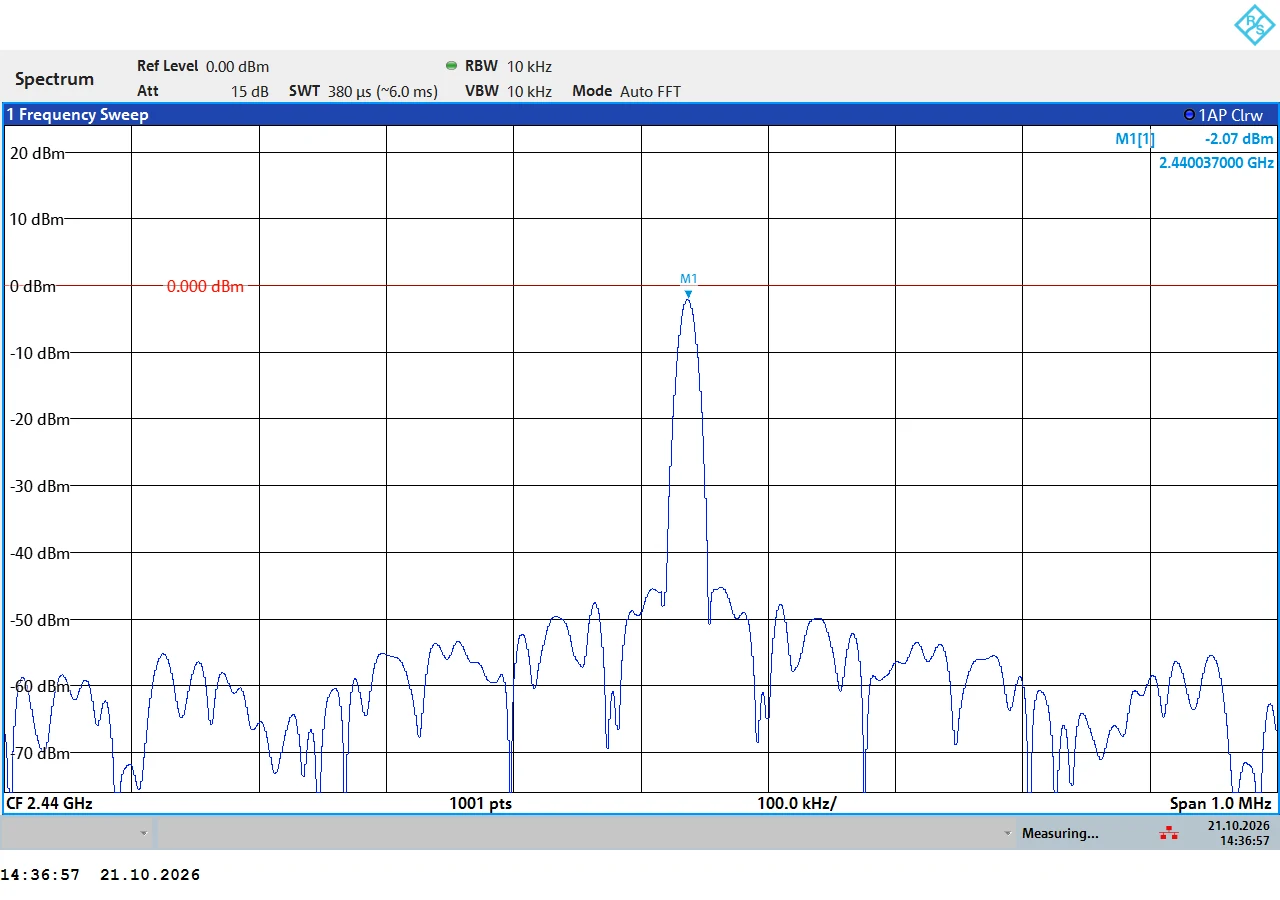1280x900 pixels.
Task: Click the -40 dBm axis label
Action: (x=39, y=553)
